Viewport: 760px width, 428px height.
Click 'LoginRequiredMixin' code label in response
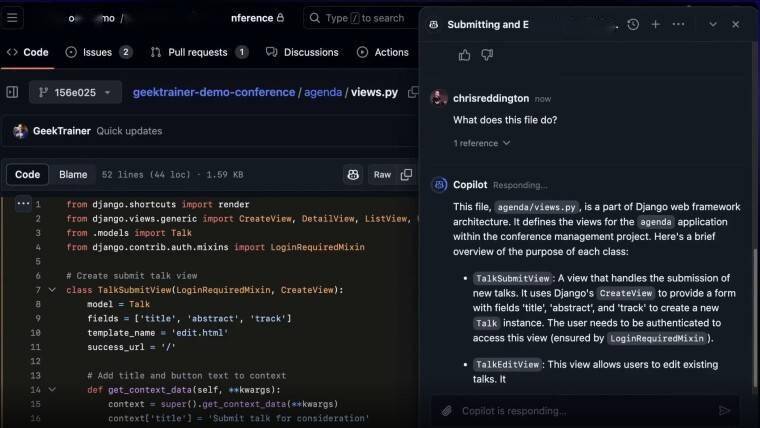click(657, 339)
